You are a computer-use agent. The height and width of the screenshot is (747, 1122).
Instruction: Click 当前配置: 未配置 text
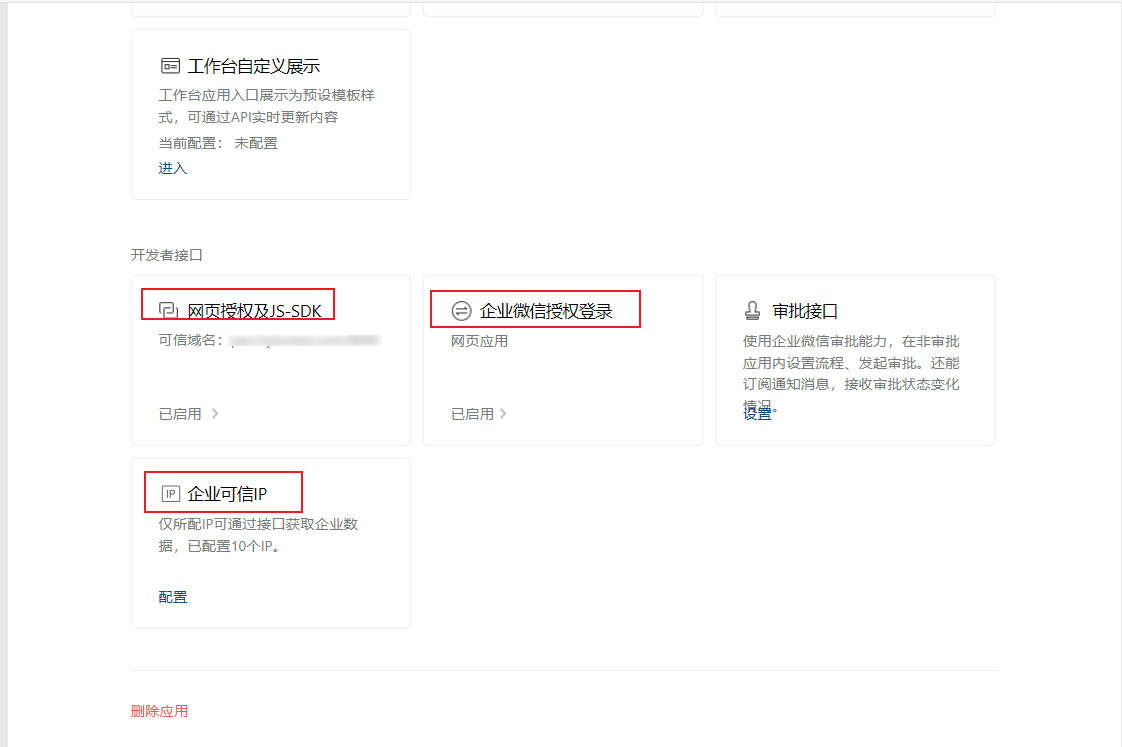tap(218, 143)
